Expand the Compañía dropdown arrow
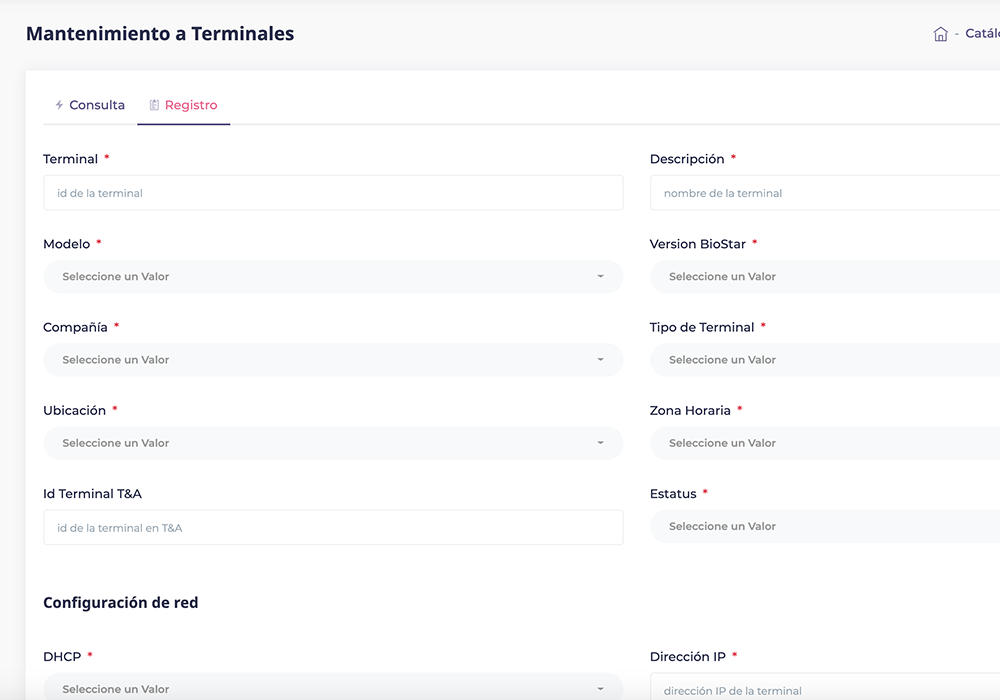 coord(600,360)
